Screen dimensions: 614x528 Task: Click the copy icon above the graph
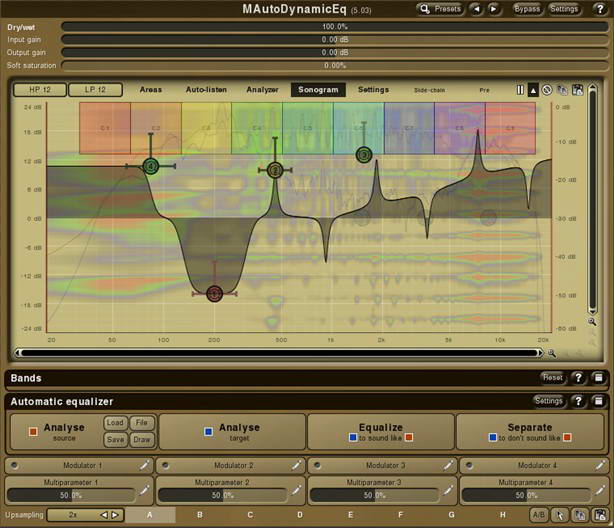coord(563,90)
